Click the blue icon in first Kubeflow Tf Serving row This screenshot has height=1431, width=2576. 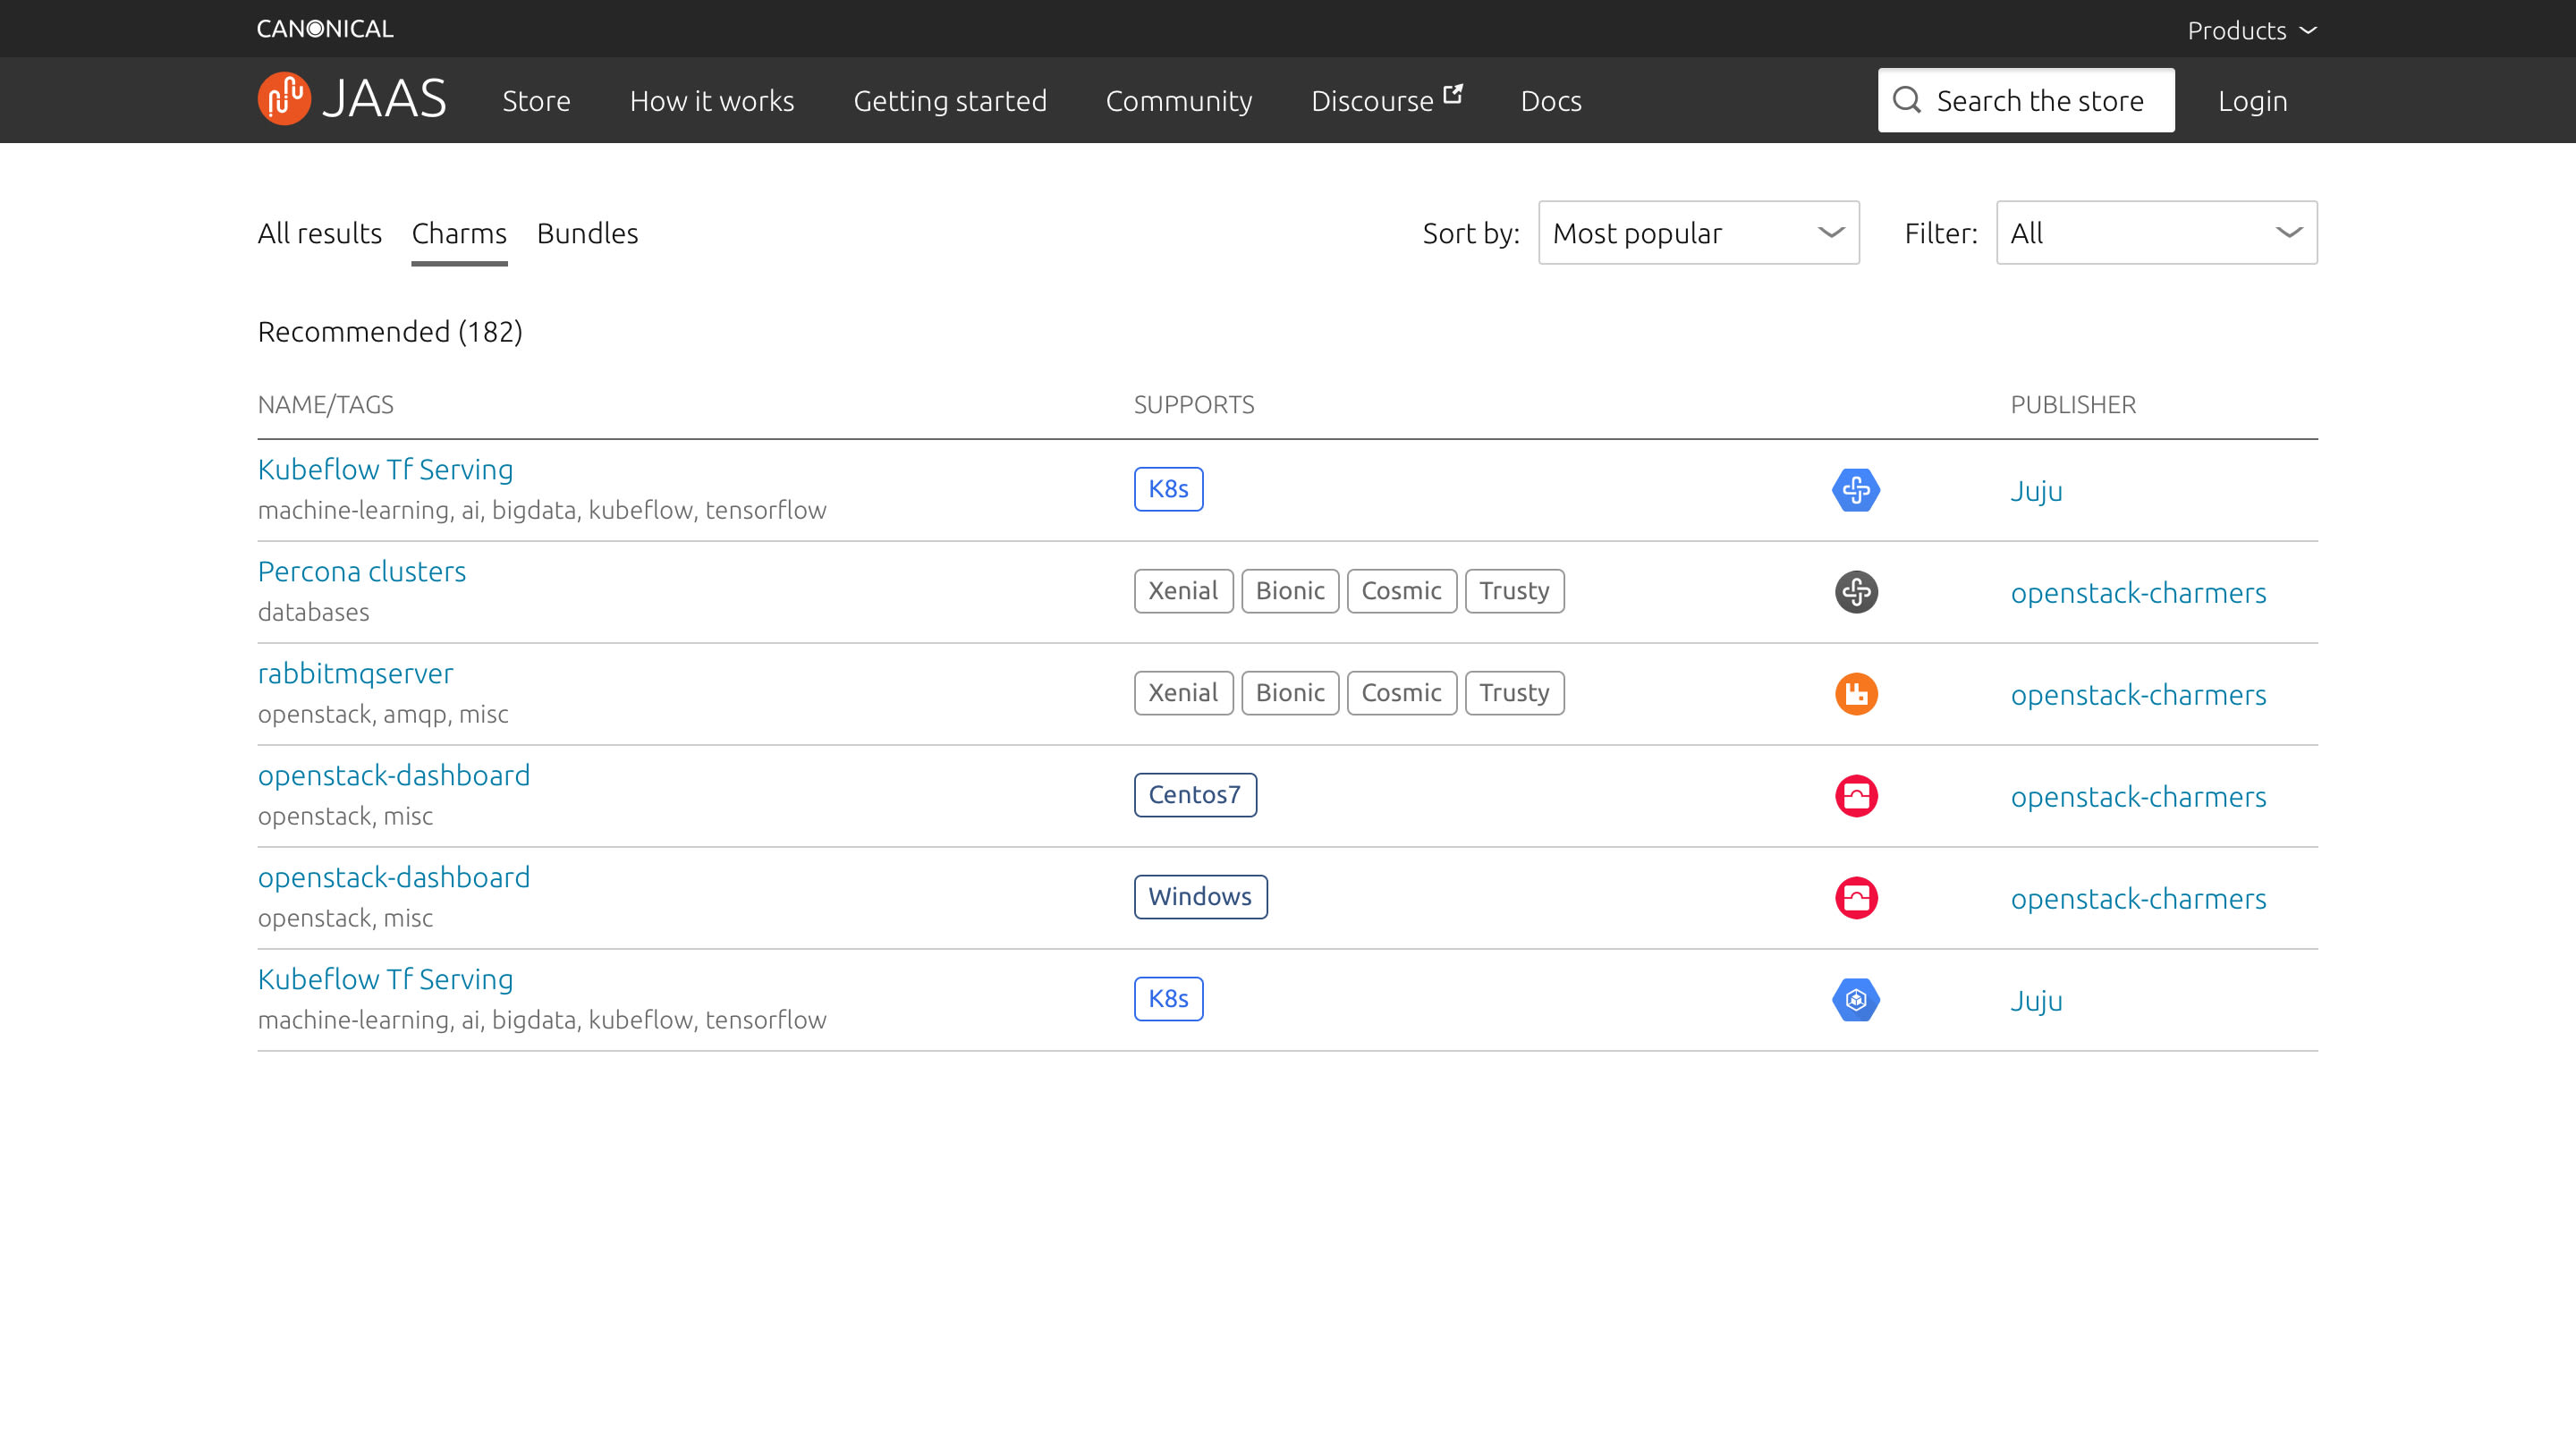1856,490
